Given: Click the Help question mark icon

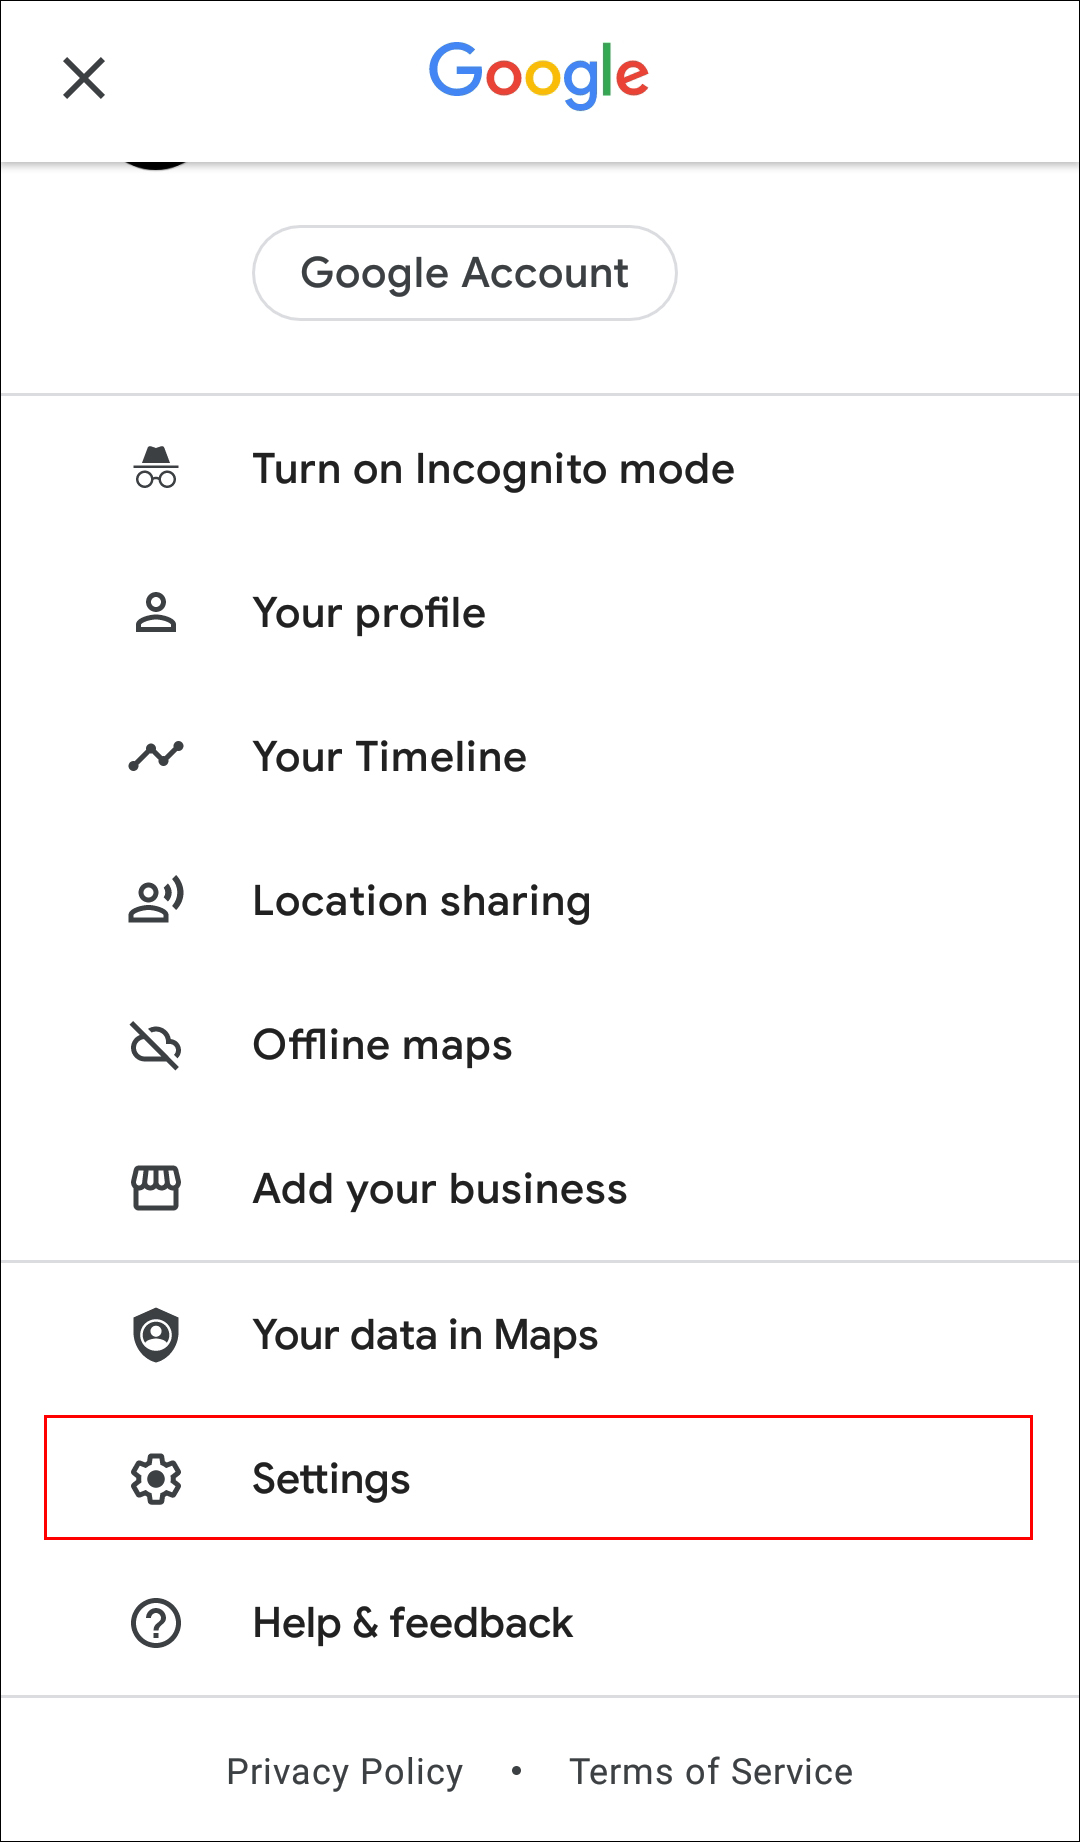Looking at the screenshot, I should click(x=156, y=1623).
